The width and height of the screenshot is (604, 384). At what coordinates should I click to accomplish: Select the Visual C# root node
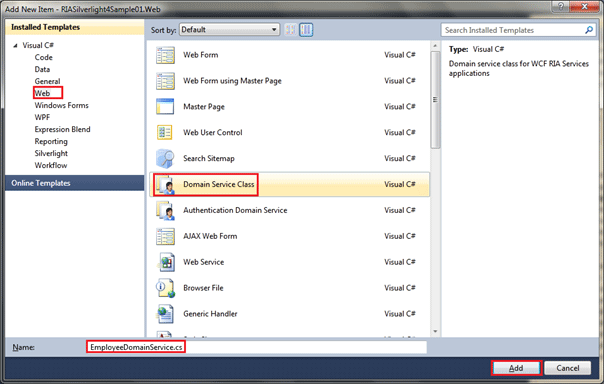[38, 45]
